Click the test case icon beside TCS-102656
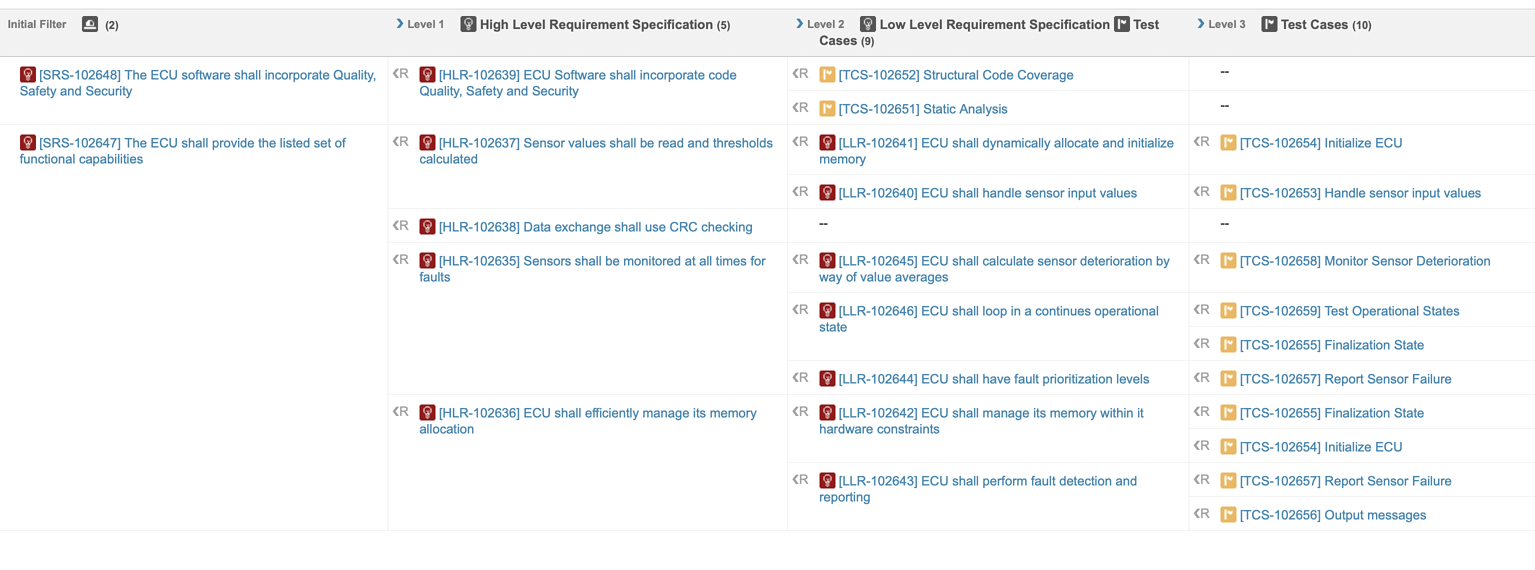This screenshot has height=570, width=1535. pos(1228,515)
